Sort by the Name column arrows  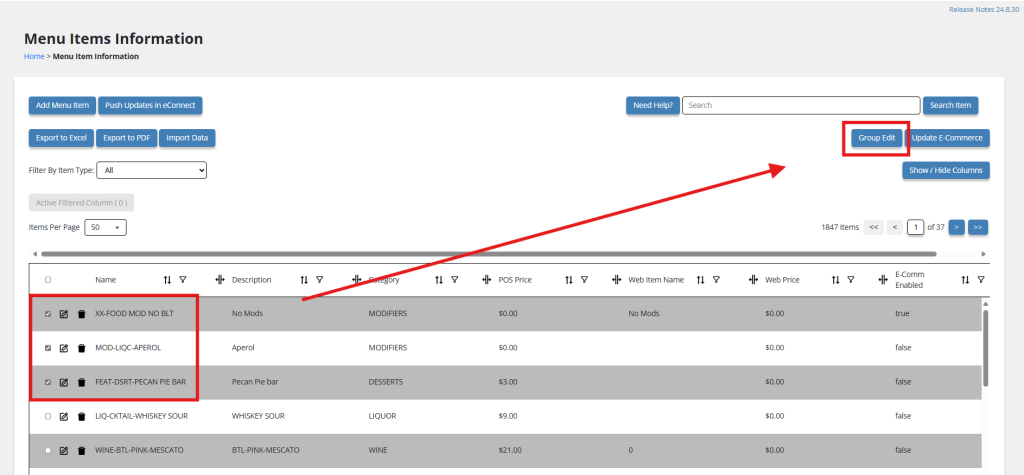pos(167,280)
